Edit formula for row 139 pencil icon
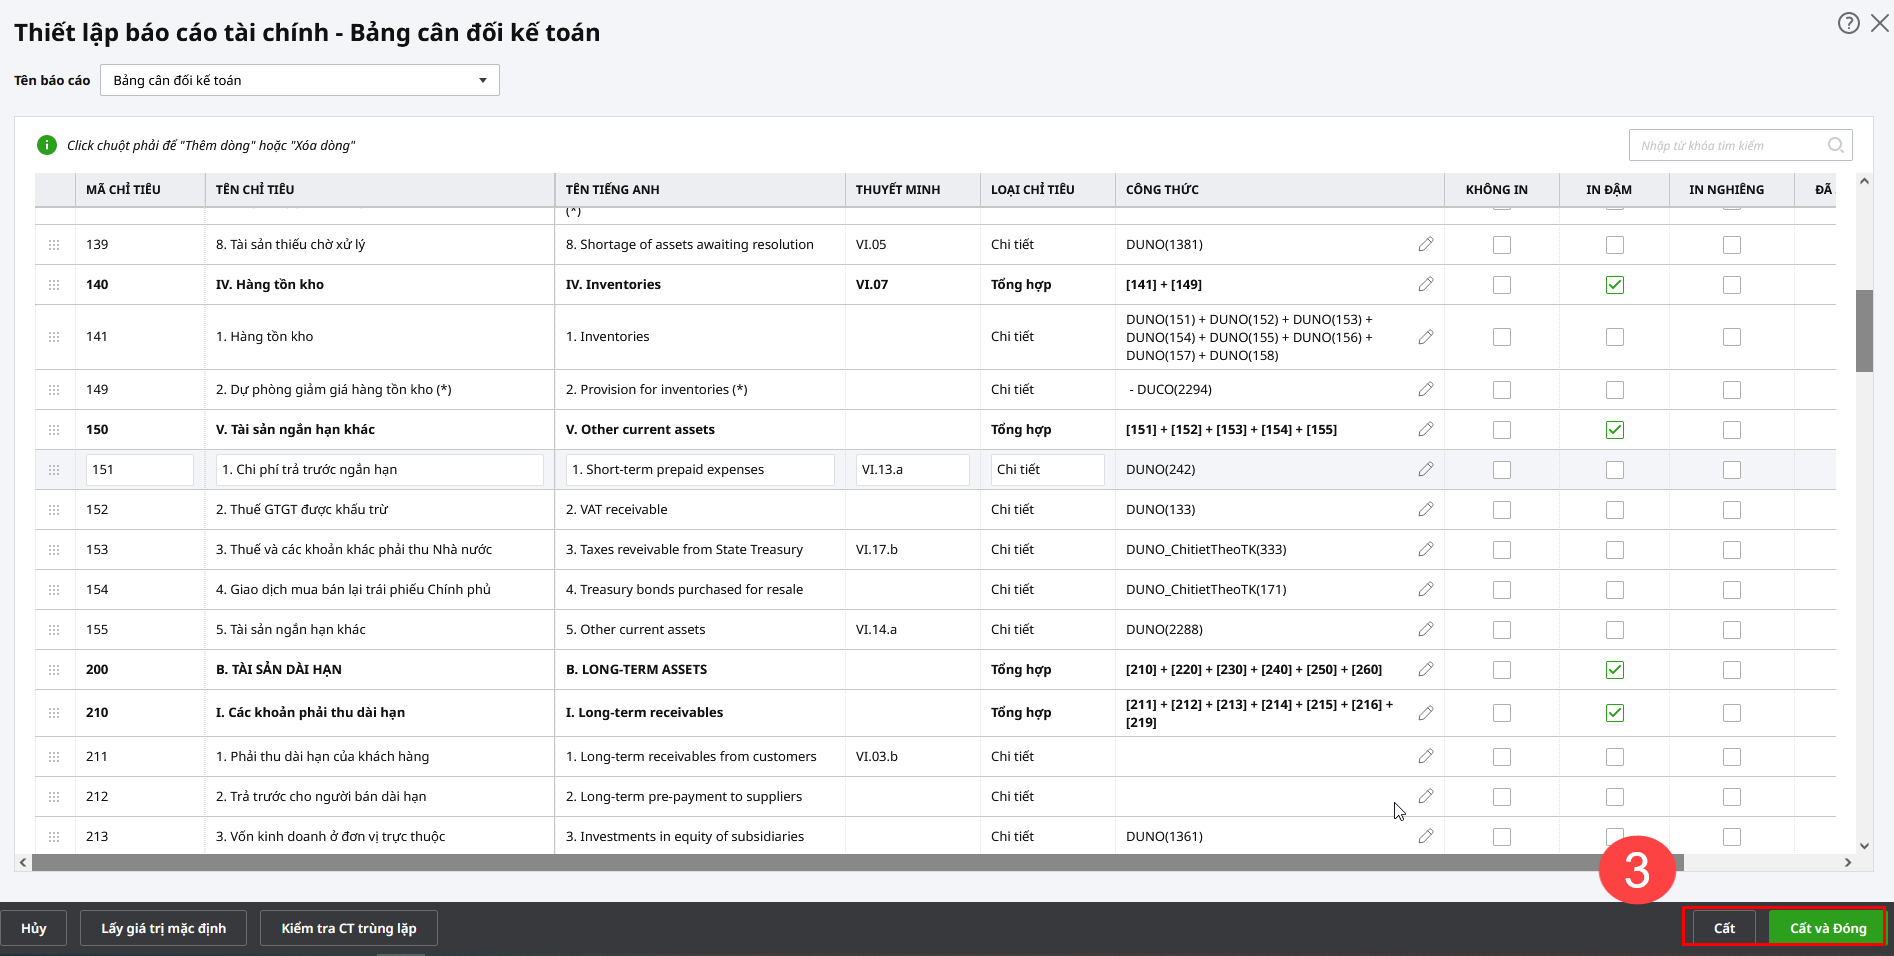This screenshot has width=1894, height=956. [1425, 244]
